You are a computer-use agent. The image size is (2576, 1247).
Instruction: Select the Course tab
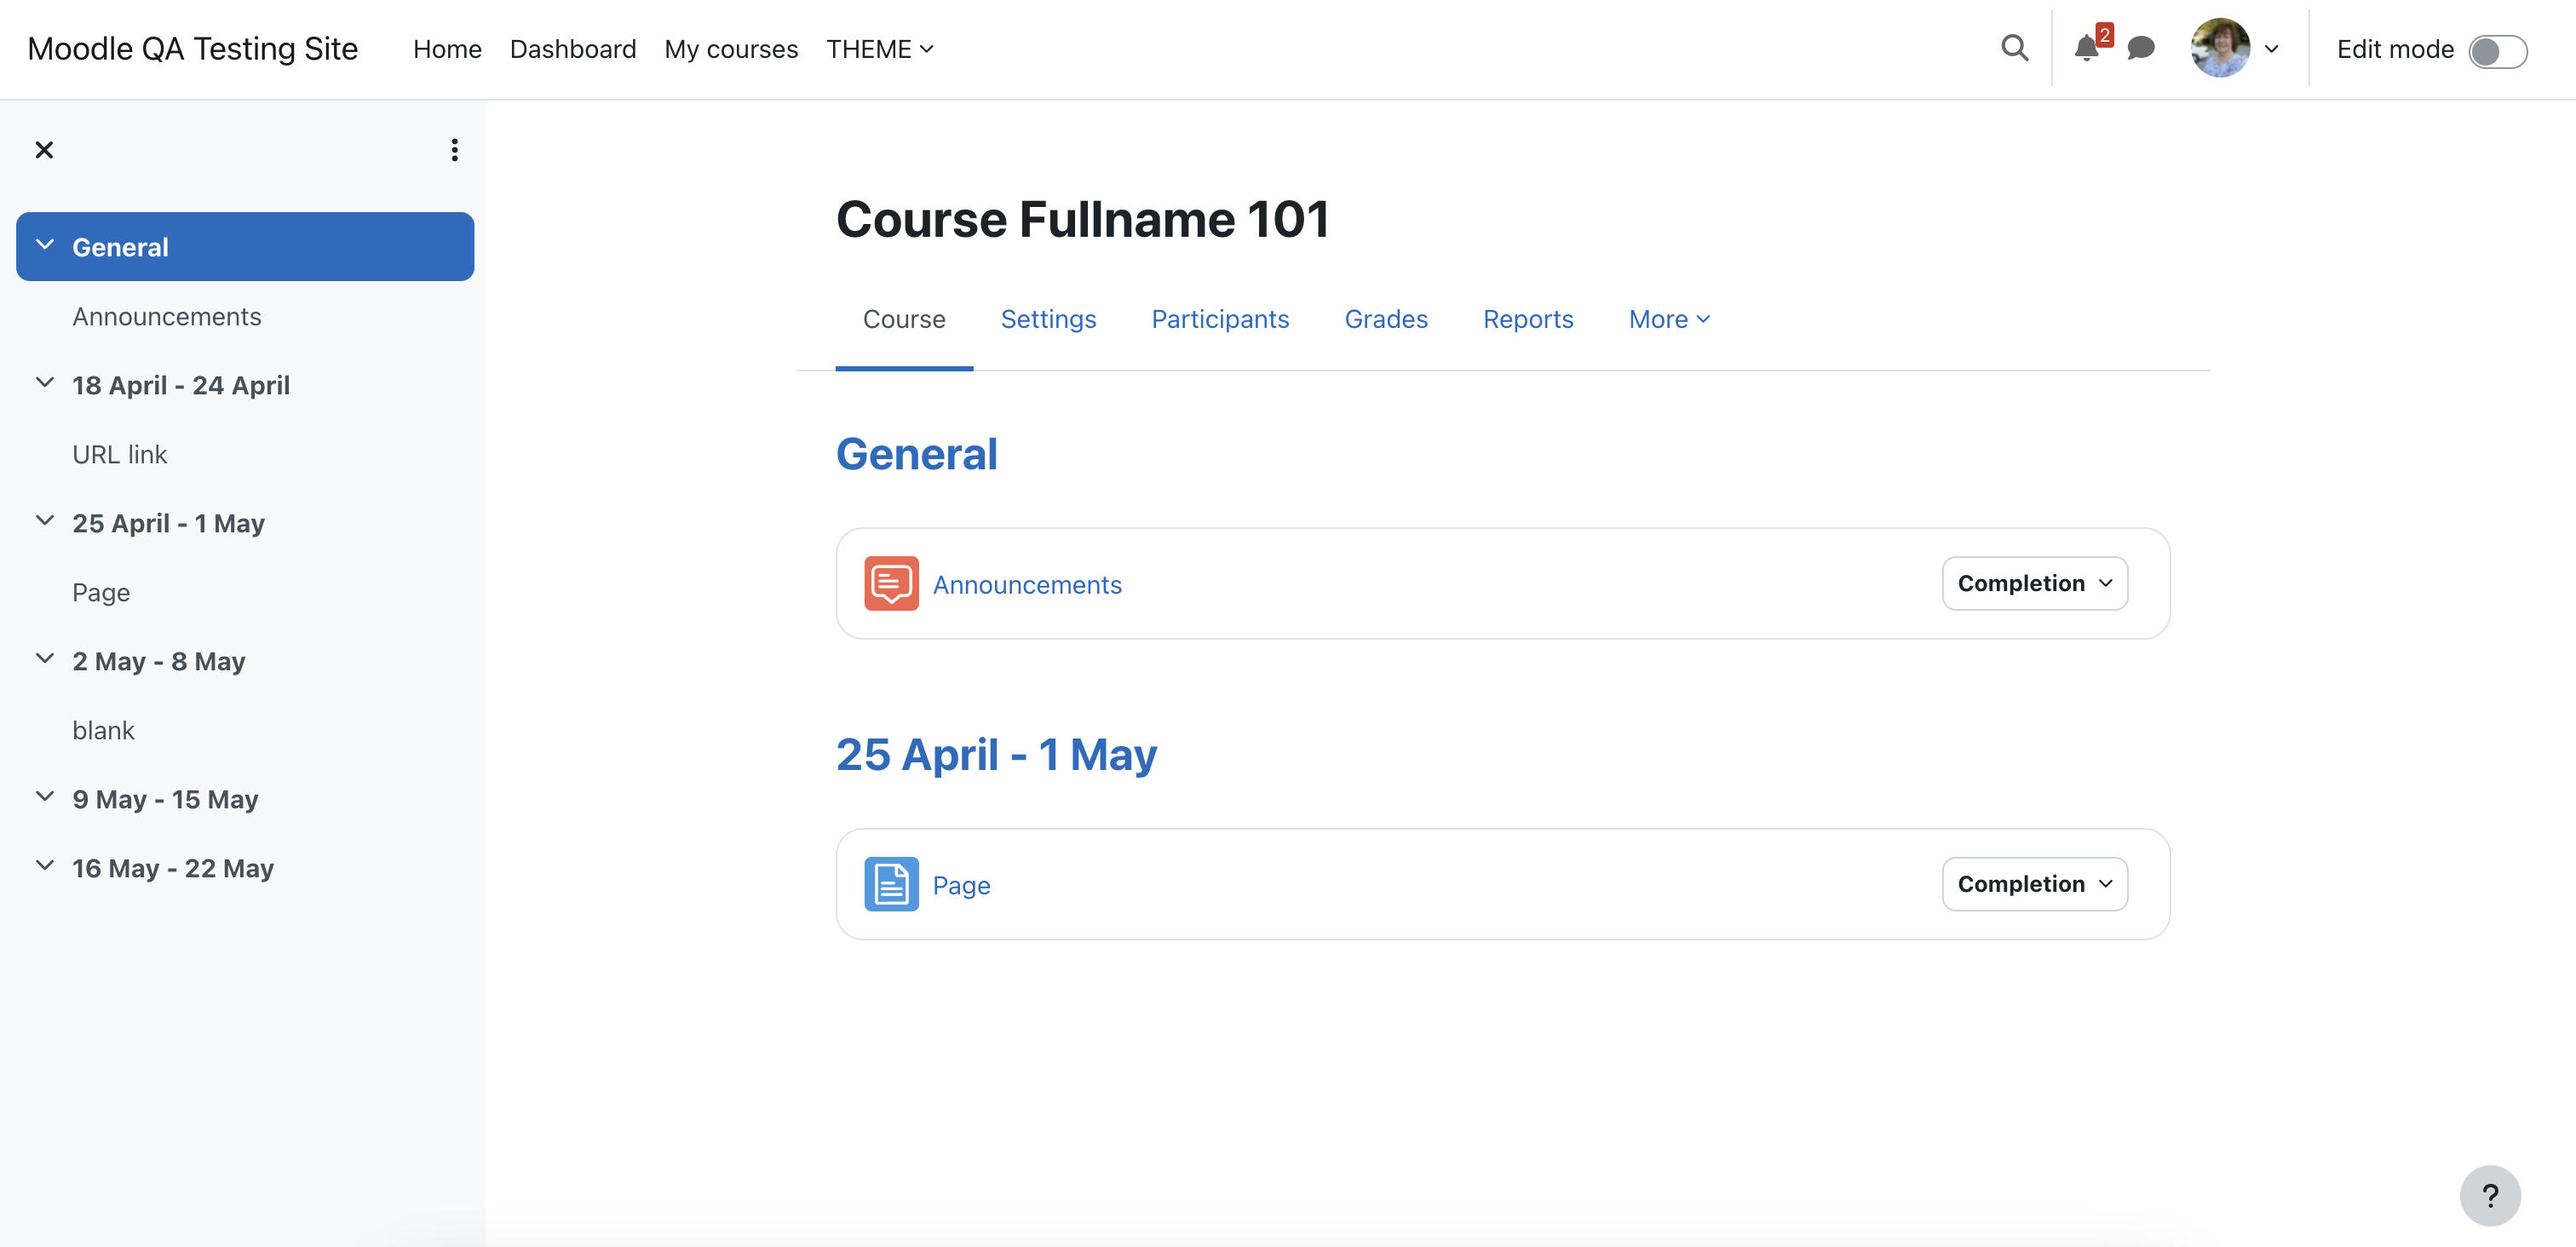pyautogui.click(x=904, y=319)
